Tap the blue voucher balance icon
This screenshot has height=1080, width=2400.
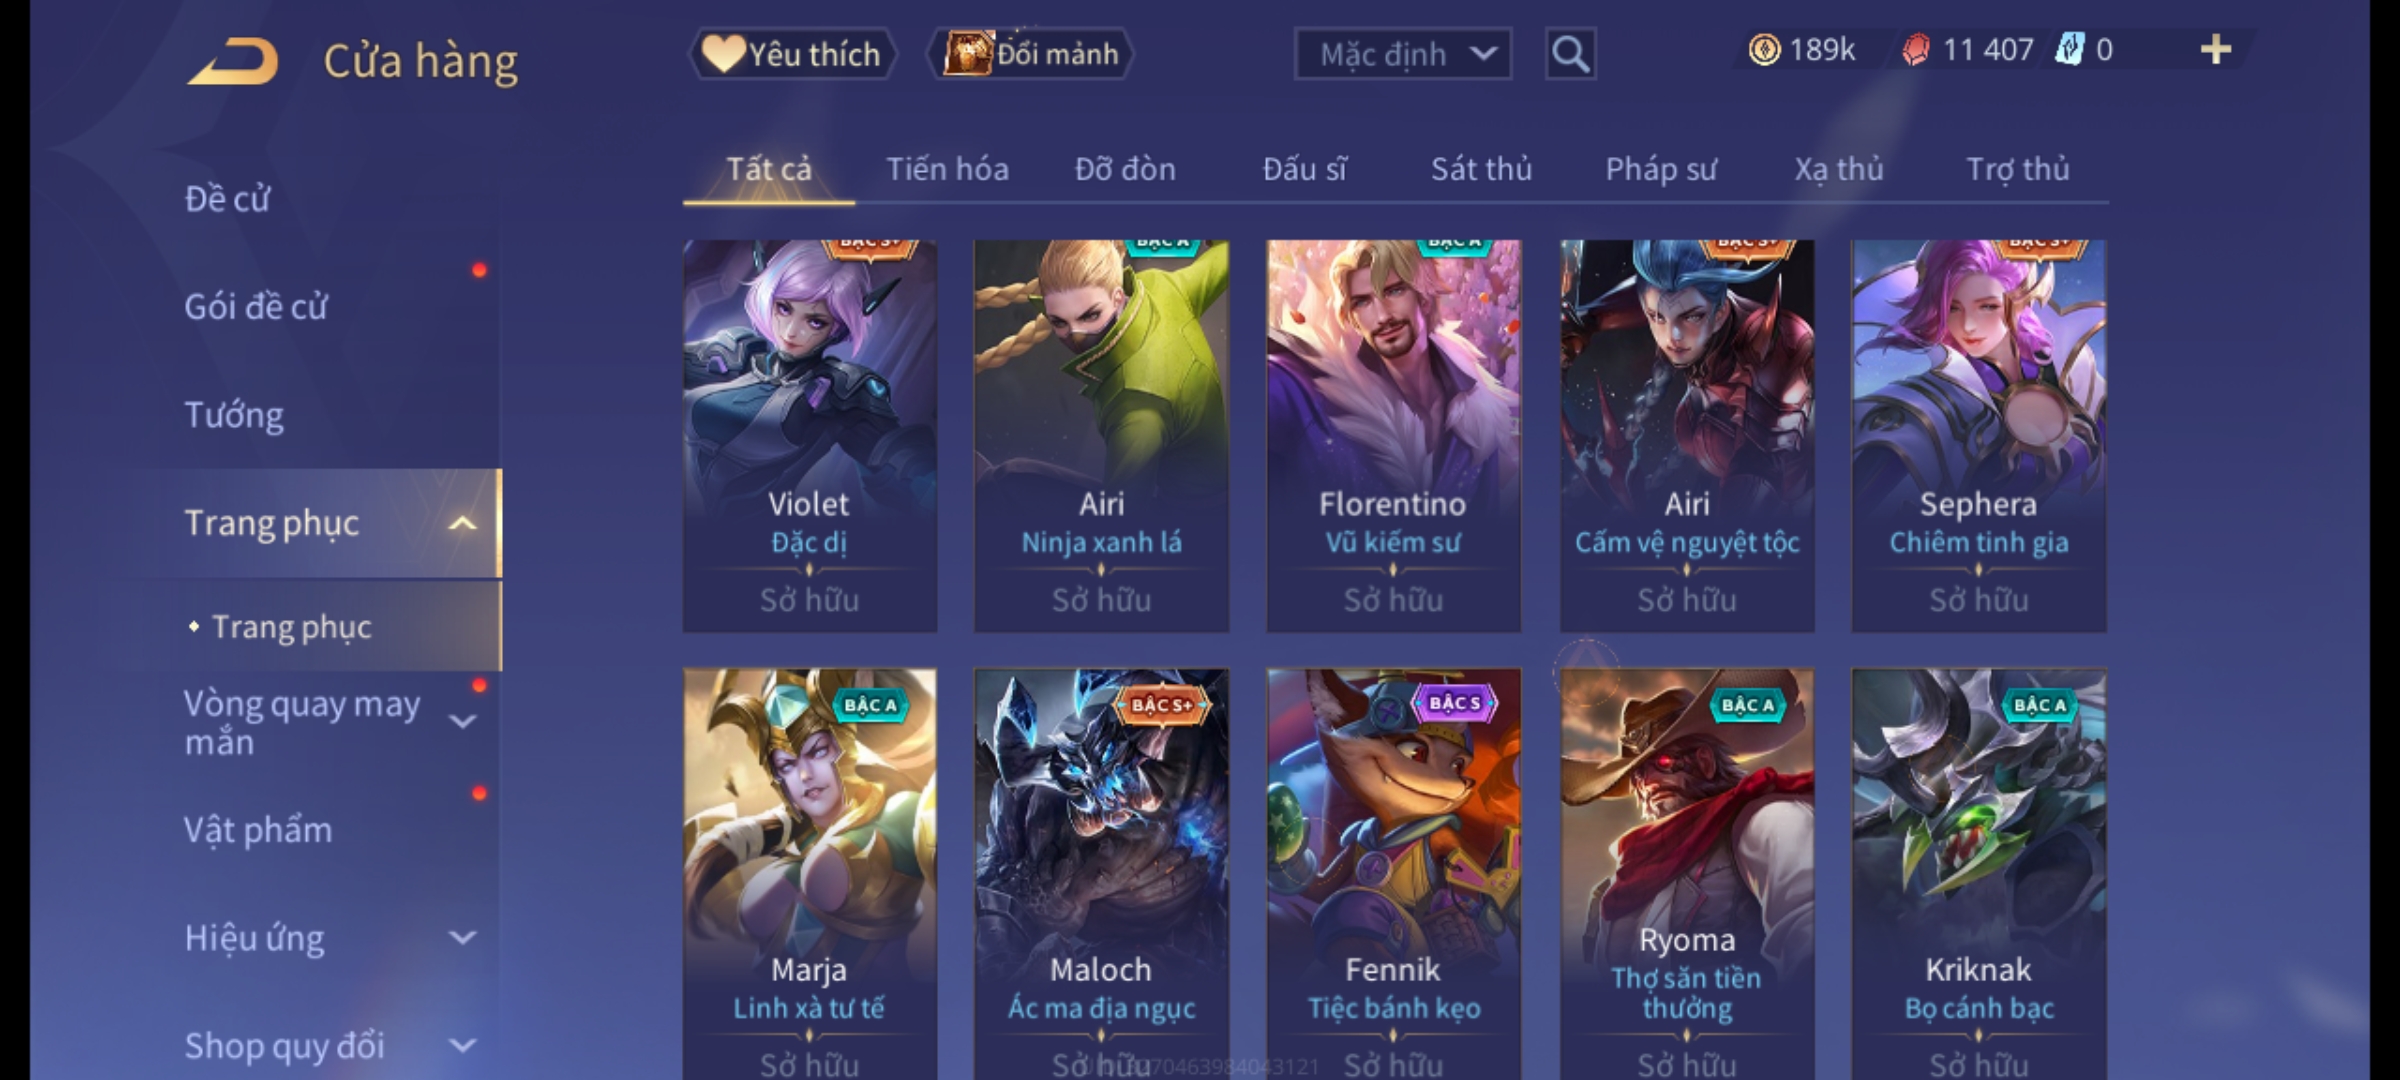click(x=2068, y=49)
